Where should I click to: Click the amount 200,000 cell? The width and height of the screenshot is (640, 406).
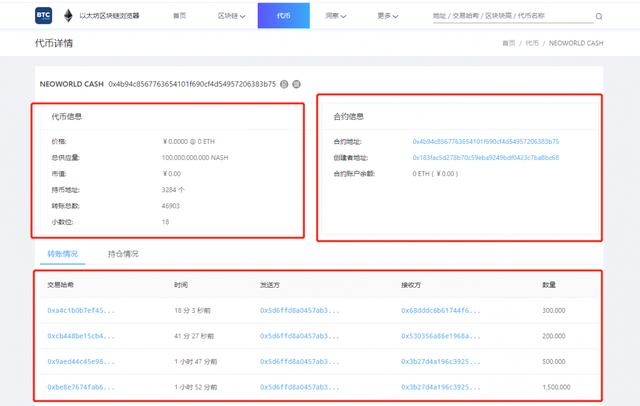[x=554, y=336]
